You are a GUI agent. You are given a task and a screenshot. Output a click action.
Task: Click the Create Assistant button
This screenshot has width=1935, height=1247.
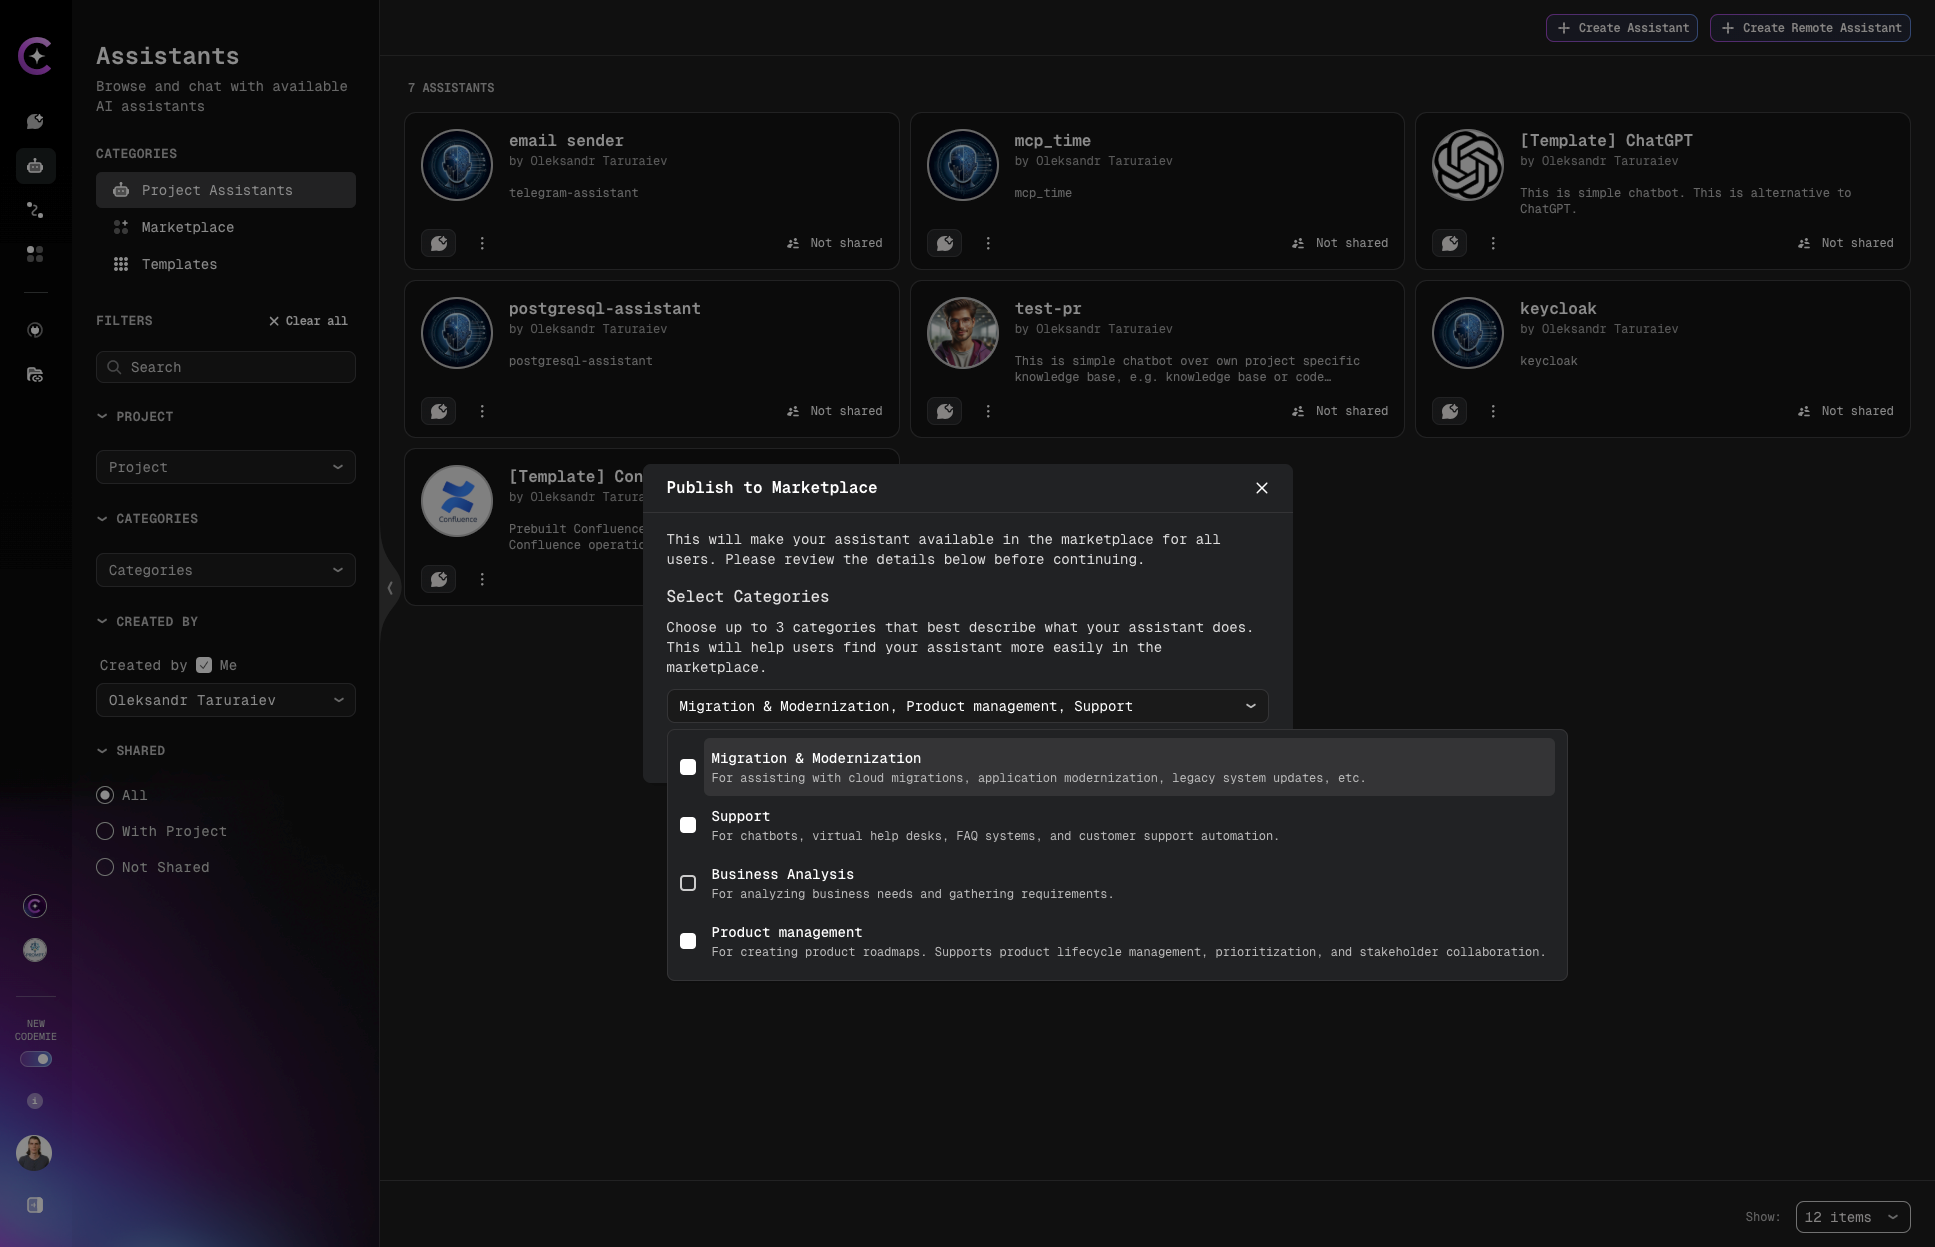point(1621,28)
